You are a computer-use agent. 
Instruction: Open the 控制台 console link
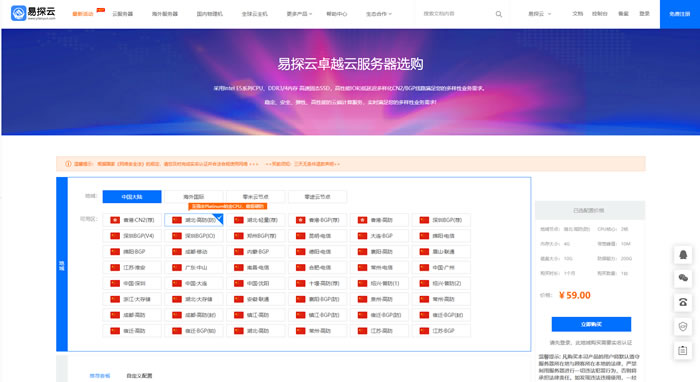pos(600,14)
